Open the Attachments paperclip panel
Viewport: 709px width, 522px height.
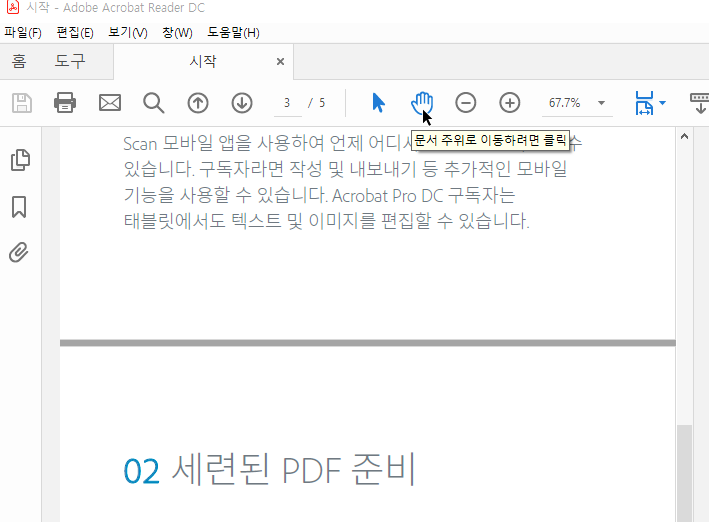[19, 252]
